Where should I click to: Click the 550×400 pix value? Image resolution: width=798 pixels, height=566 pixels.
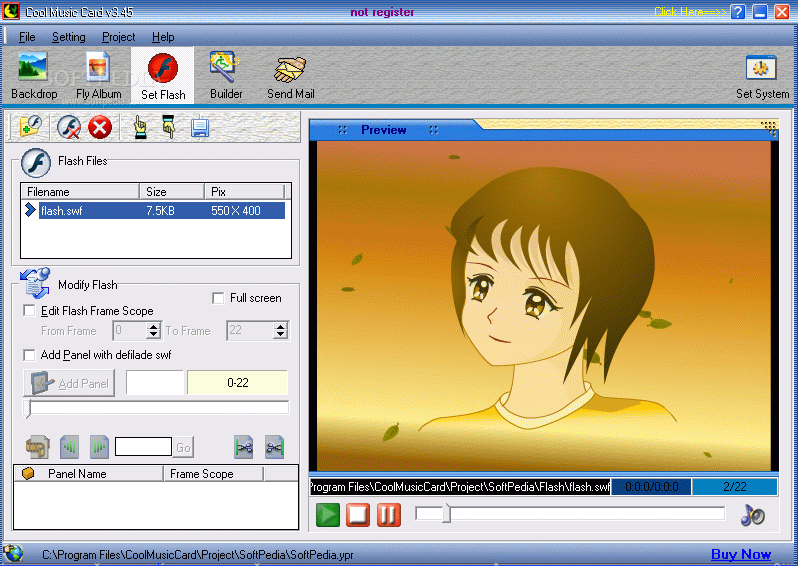[x=236, y=211]
